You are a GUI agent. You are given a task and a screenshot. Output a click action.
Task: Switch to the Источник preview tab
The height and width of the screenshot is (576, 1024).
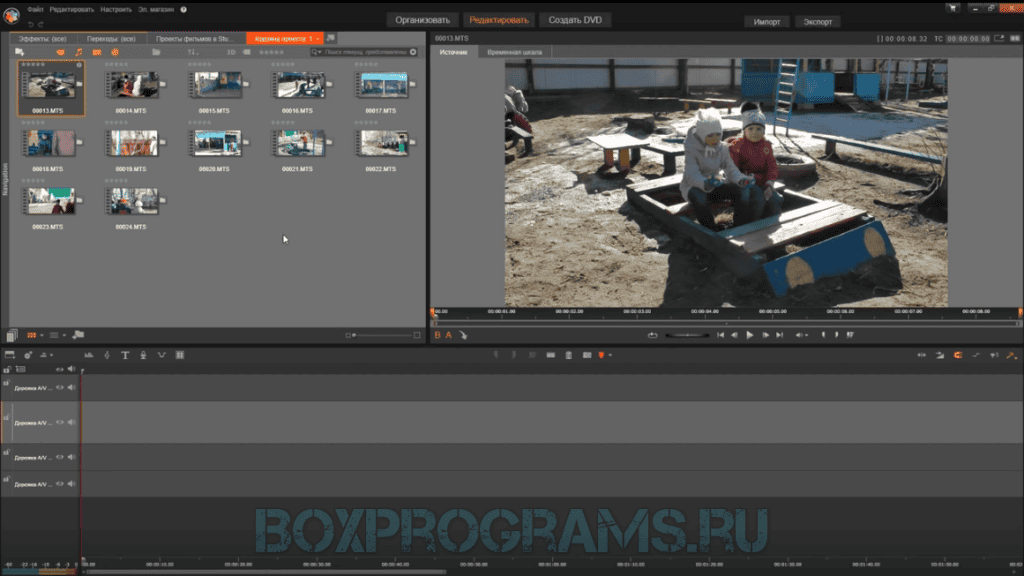point(453,52)
